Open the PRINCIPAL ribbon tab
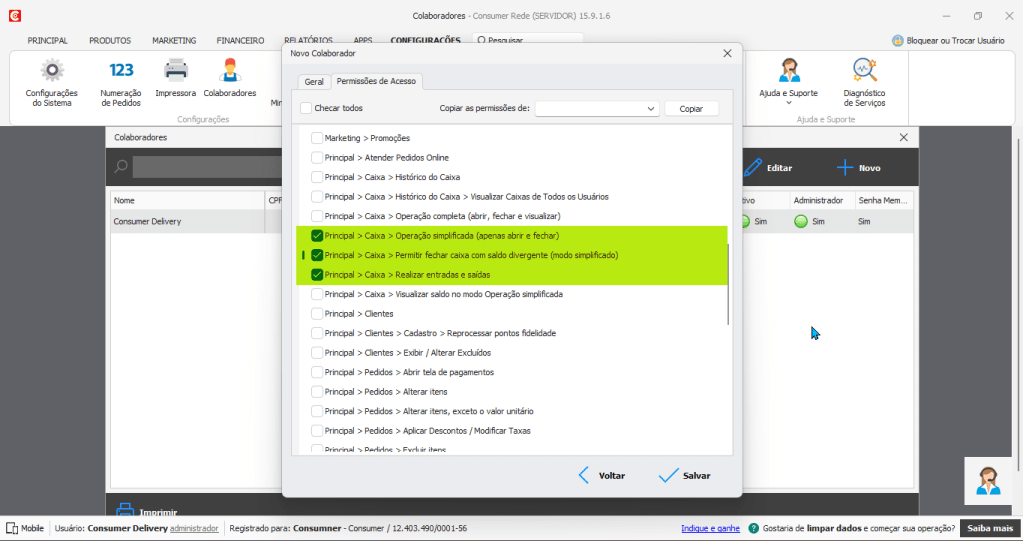 click(48, 40)
